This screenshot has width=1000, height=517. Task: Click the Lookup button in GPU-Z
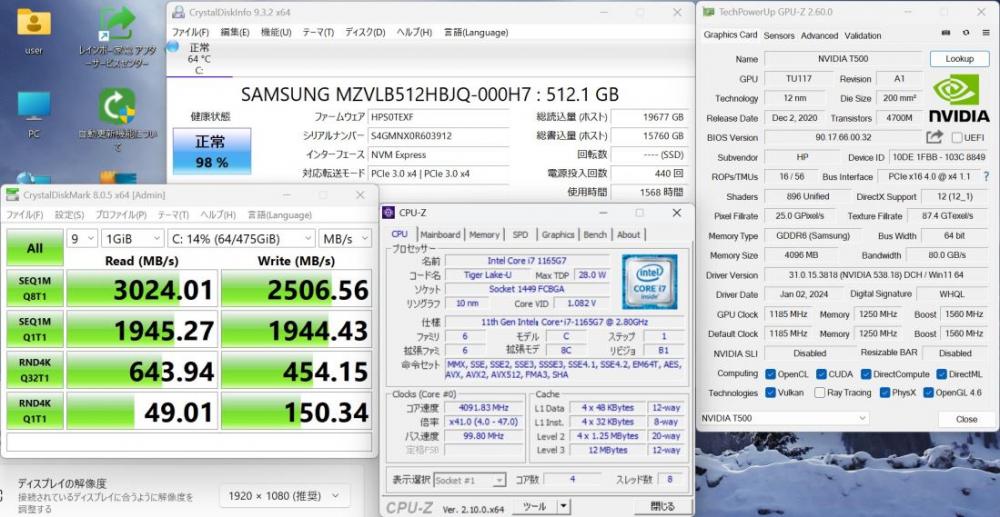959,59
